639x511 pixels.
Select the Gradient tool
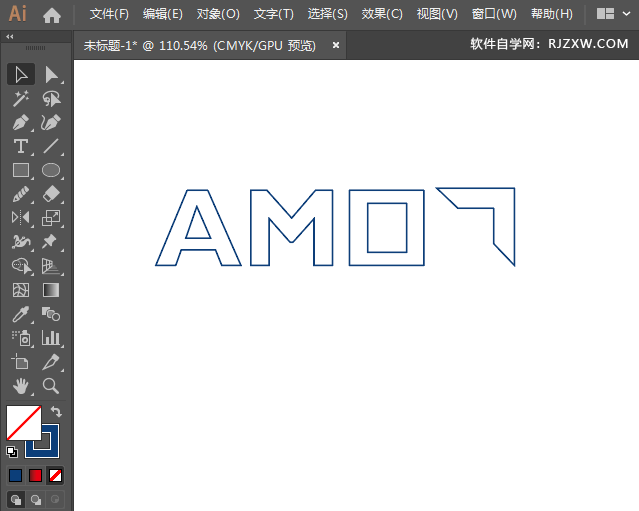(51, 290)
